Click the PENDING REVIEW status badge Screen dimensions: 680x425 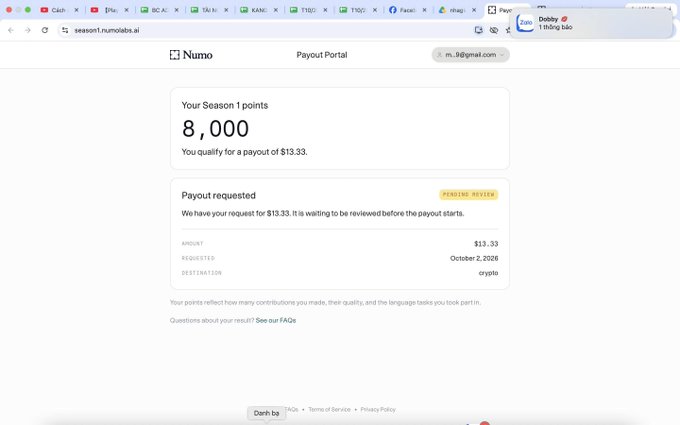(x=468, y=195)
